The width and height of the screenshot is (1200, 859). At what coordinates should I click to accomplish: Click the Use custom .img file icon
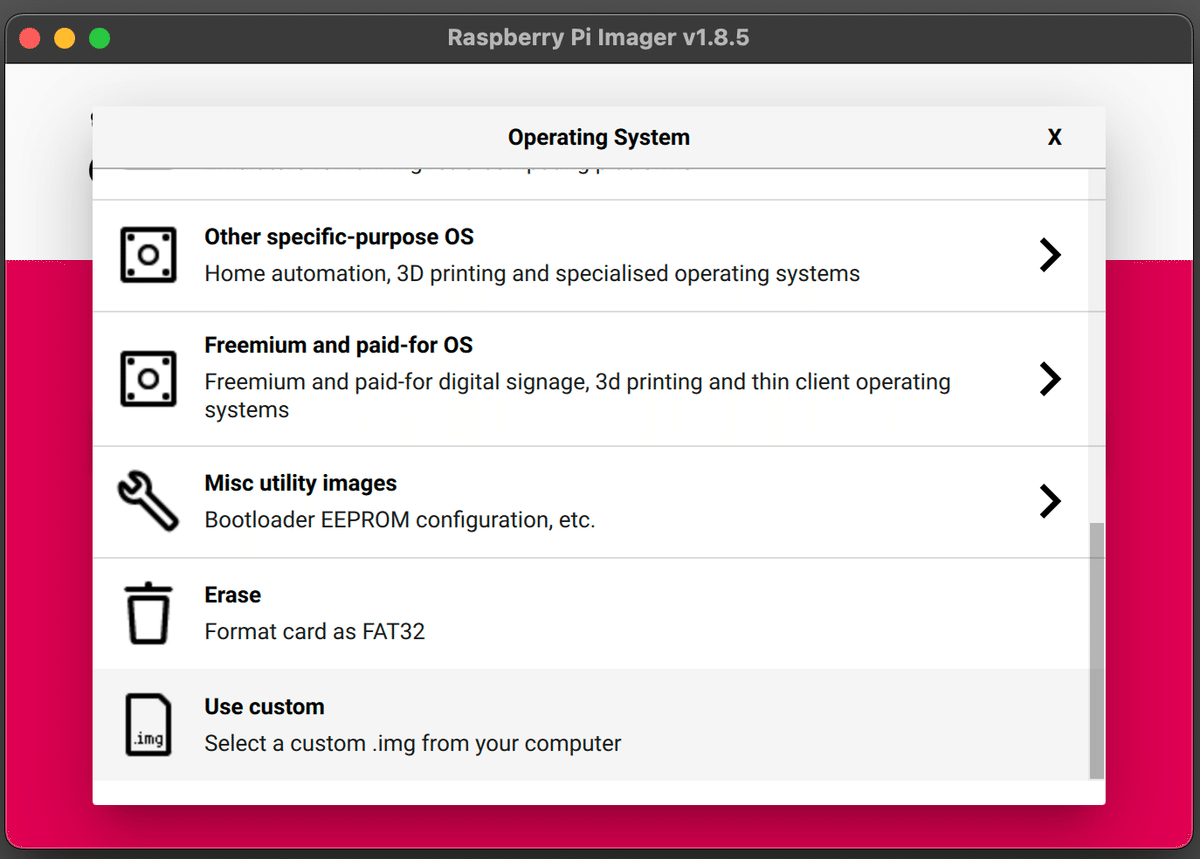148,725
